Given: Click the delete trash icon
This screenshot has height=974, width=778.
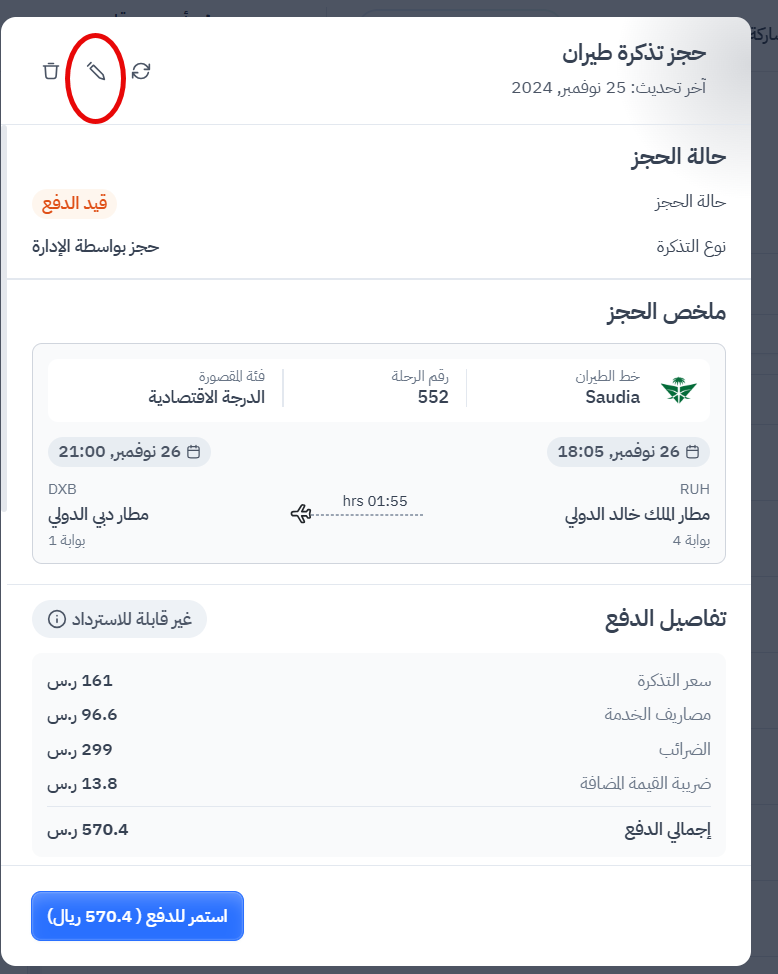Looking at the screenshot, I should (51, 71).
